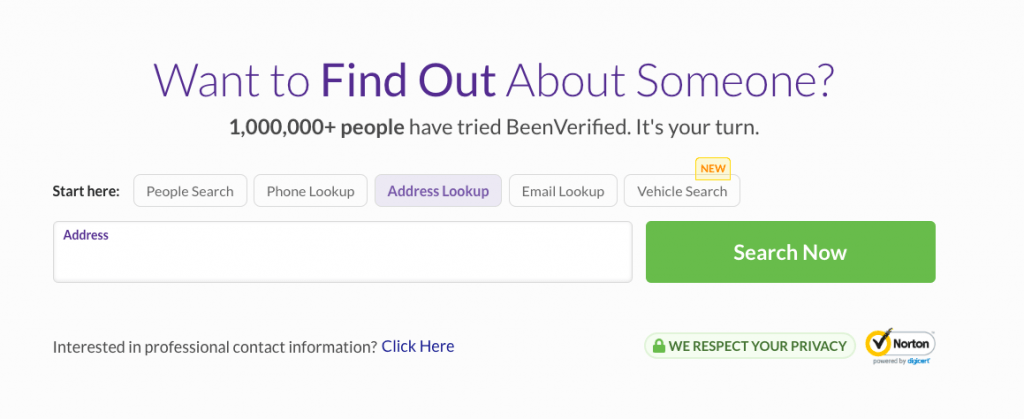Click the 1,000,000+ people bold text
The image size is (1024, 419).
[x=317, y=127]
